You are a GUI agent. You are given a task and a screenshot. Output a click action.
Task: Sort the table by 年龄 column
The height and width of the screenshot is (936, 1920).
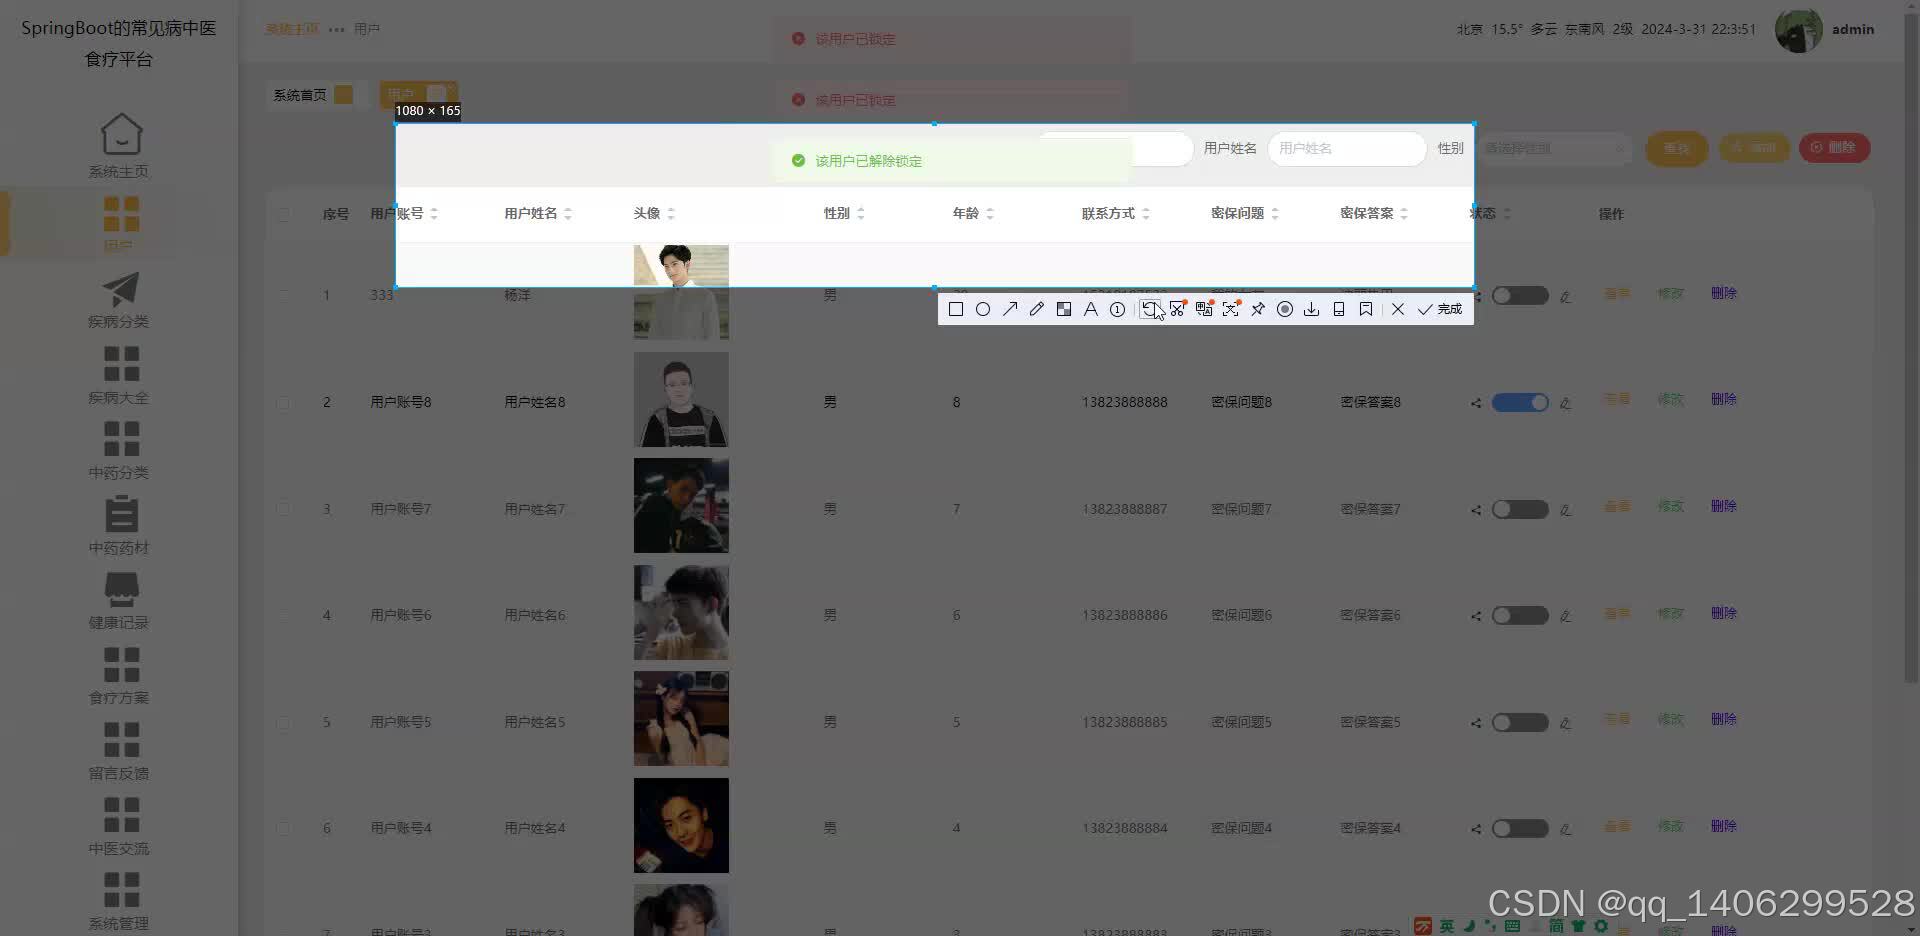click(x=990, y=214)
